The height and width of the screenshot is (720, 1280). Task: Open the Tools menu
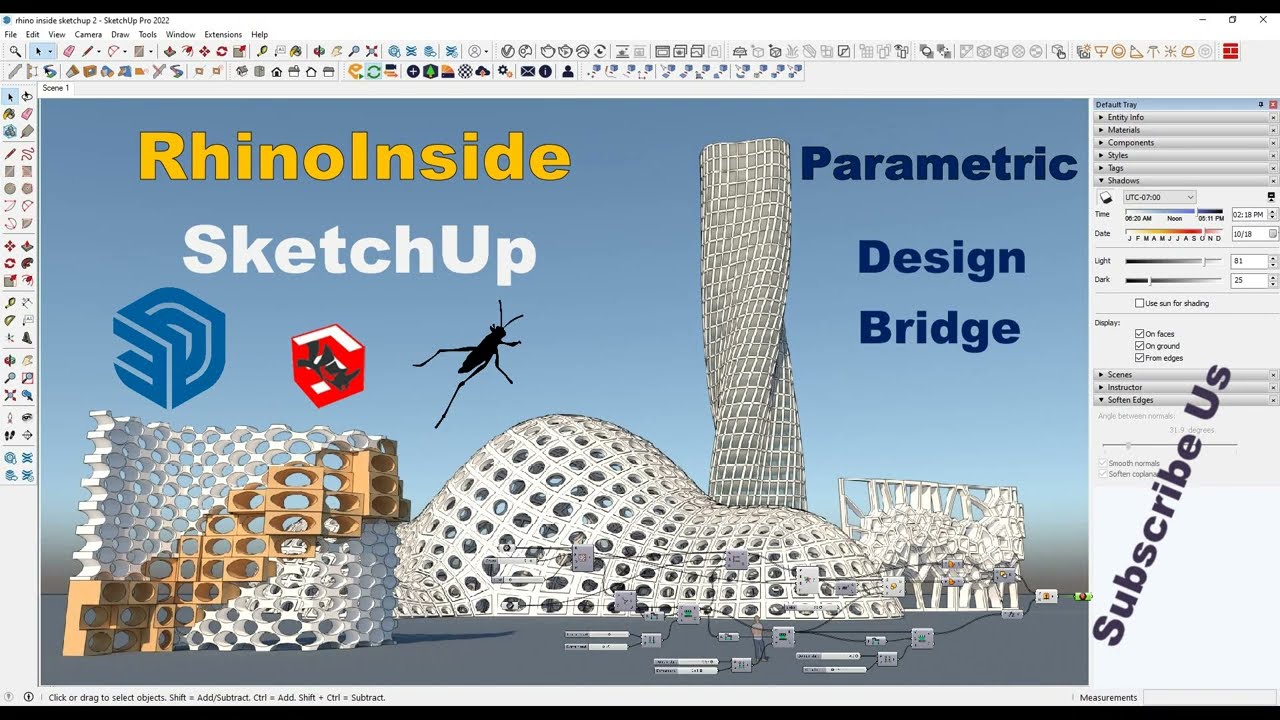tap(148, 34)
